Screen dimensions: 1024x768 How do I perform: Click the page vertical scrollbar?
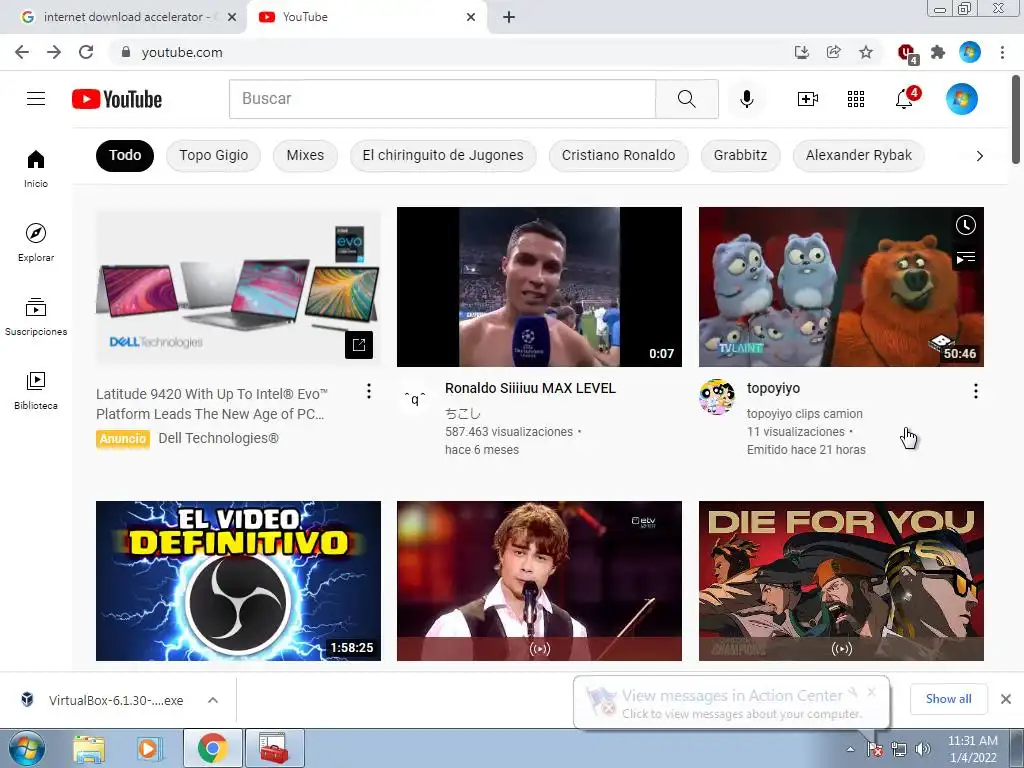[1017, 119]
